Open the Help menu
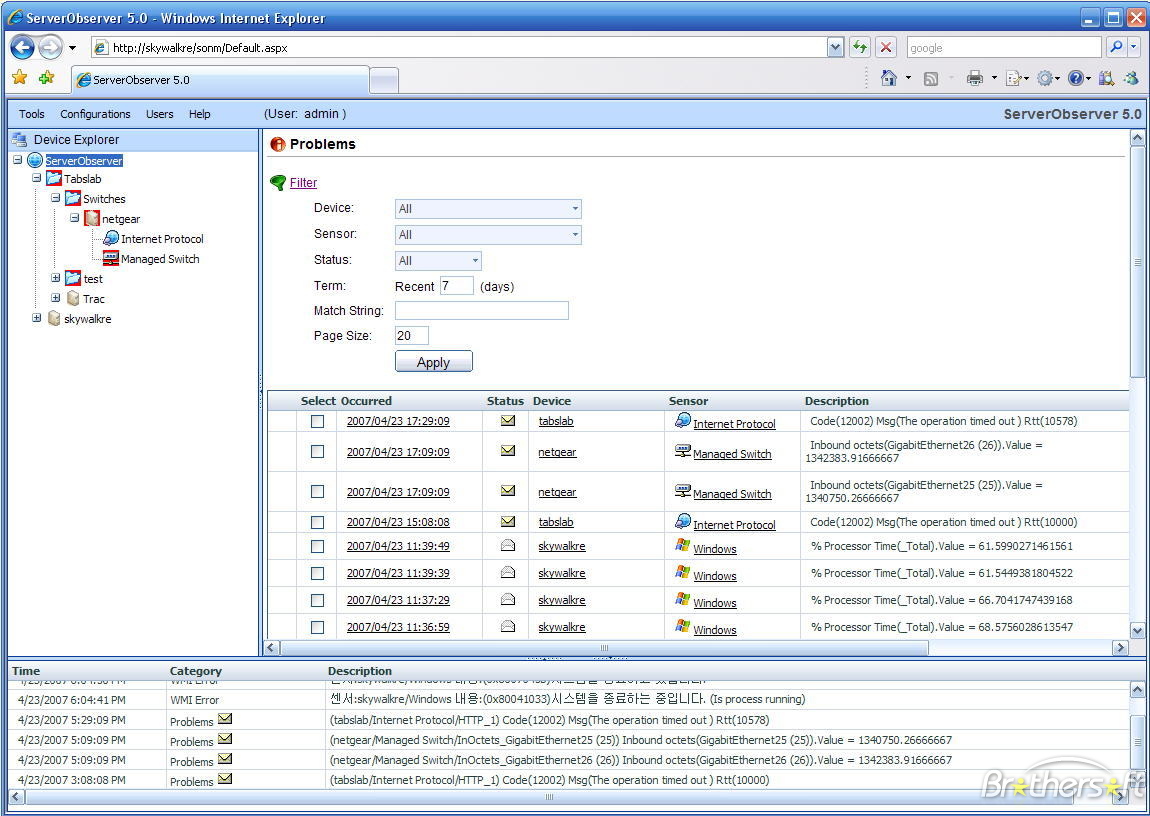This screenshot has height=816, width=1150. [199, 114]
